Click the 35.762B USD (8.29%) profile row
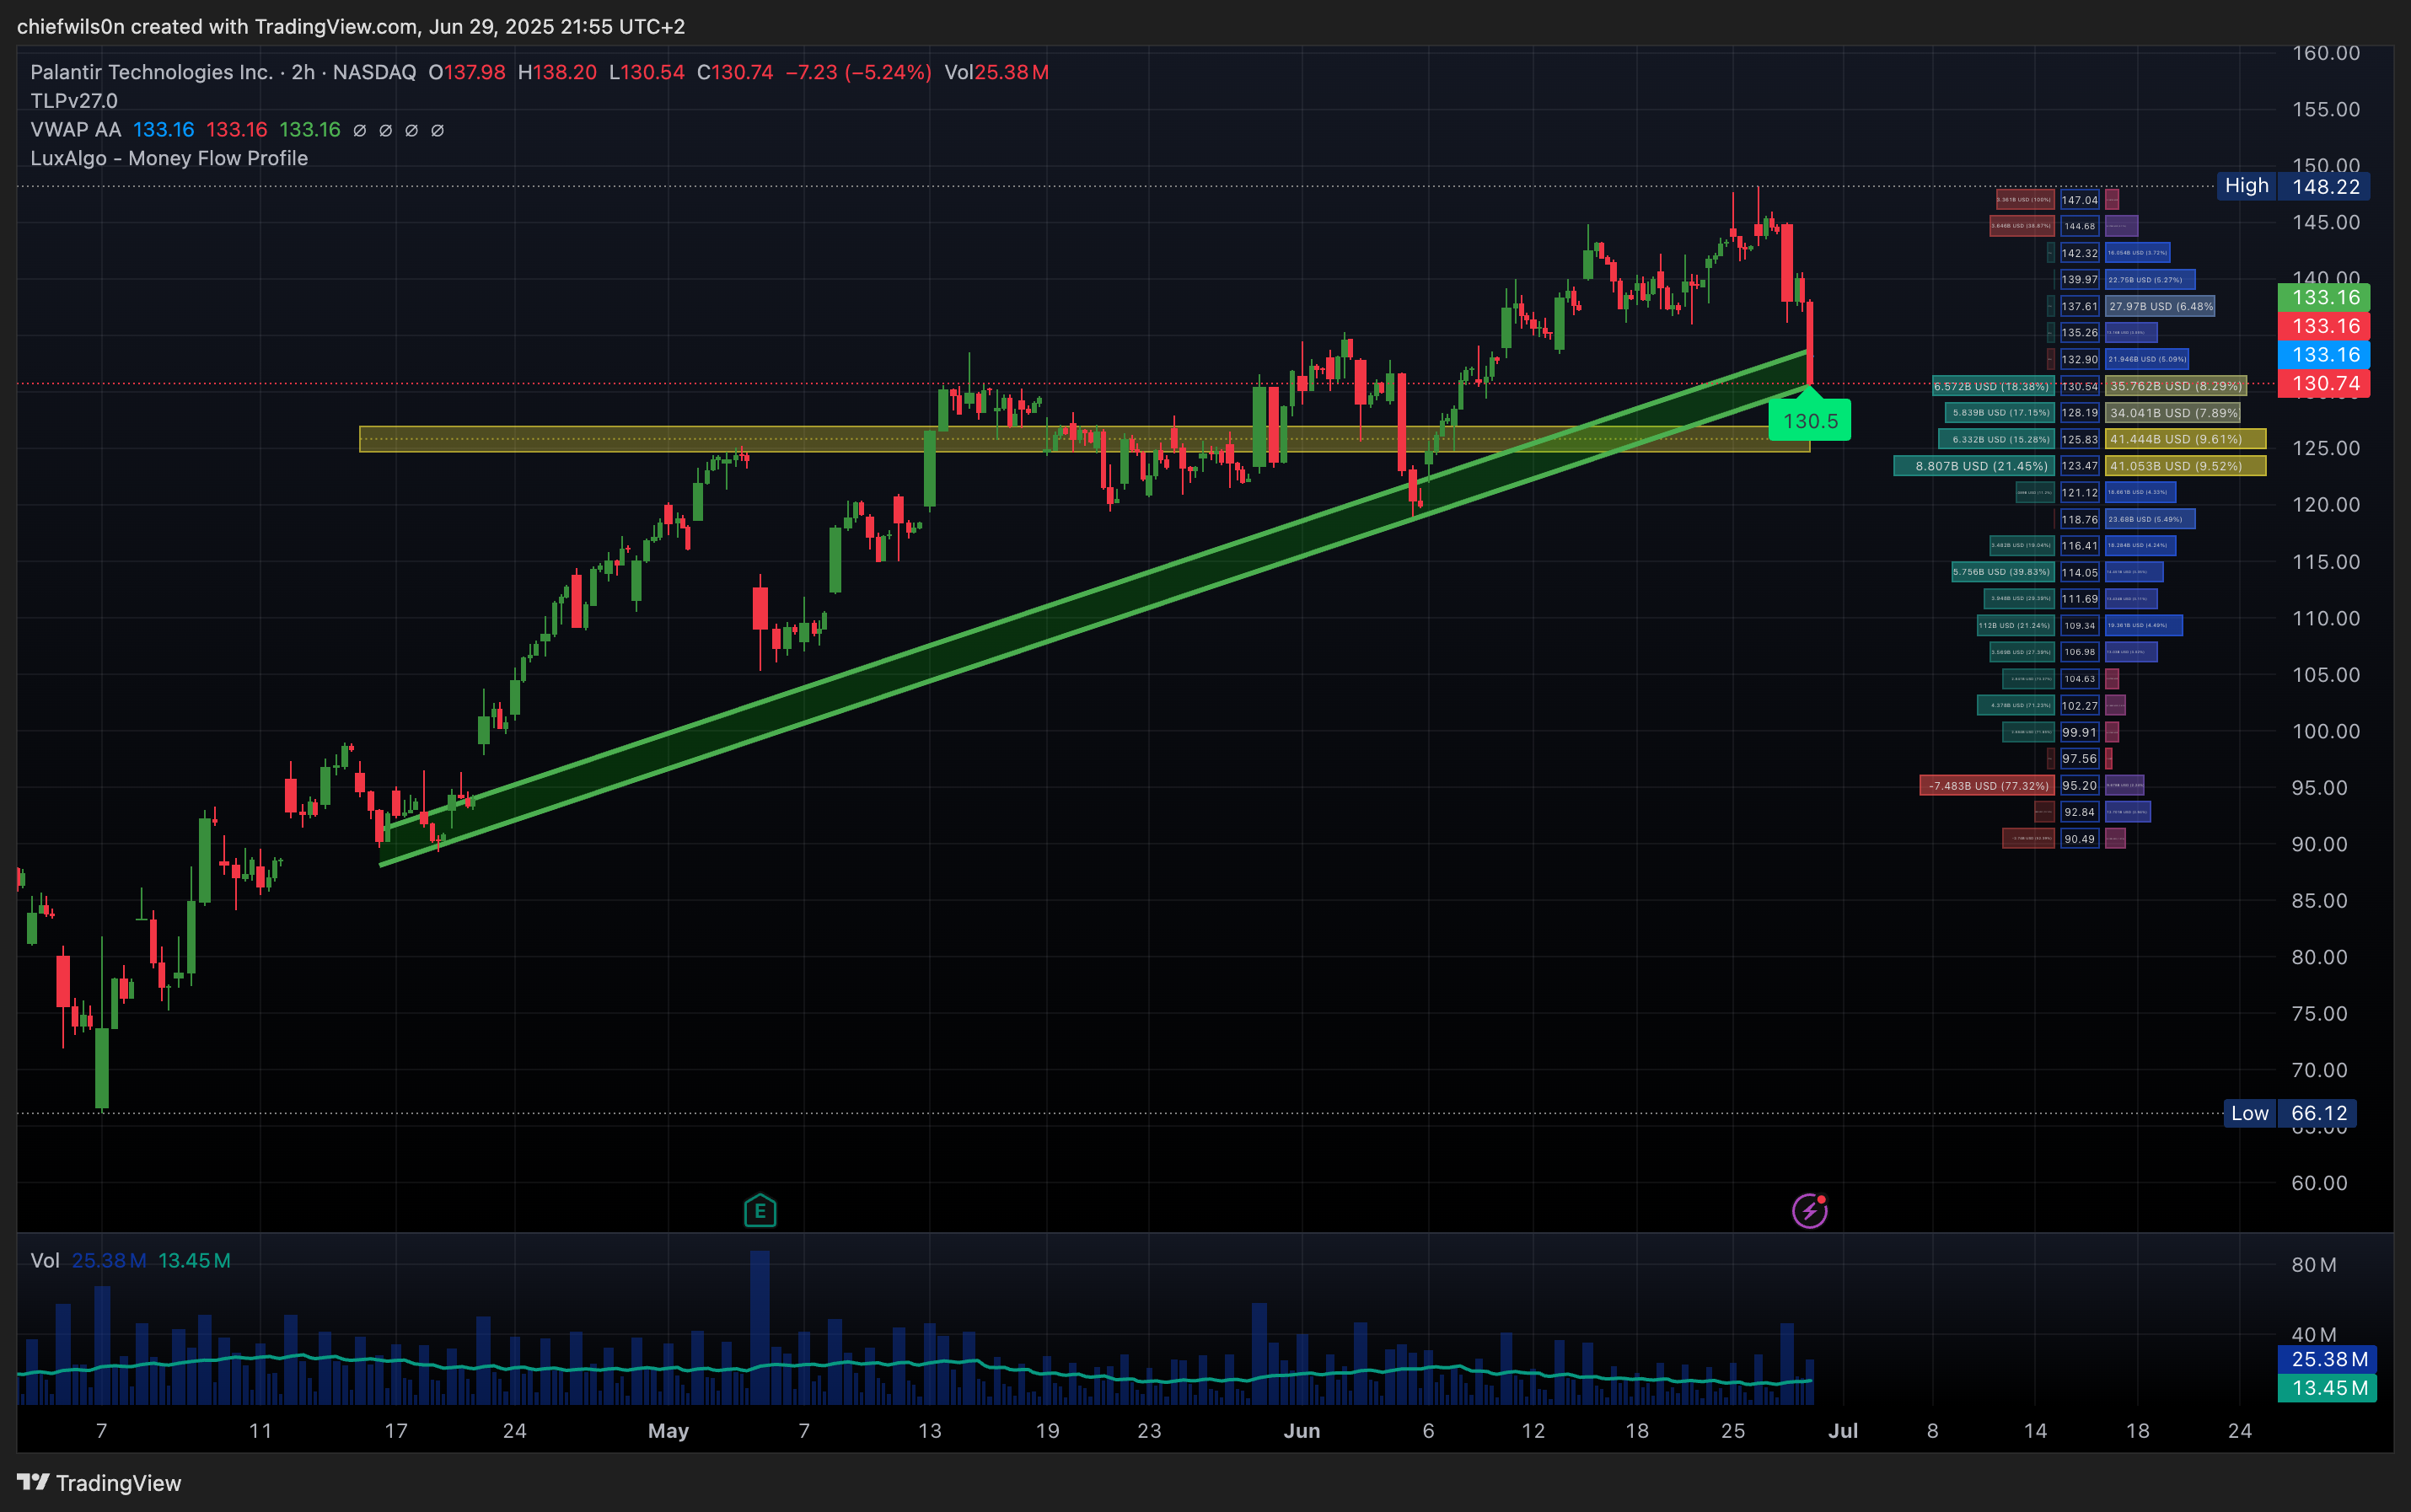The height and width of the screenshot is (1512, 2411). click(x=2176, y=386)
